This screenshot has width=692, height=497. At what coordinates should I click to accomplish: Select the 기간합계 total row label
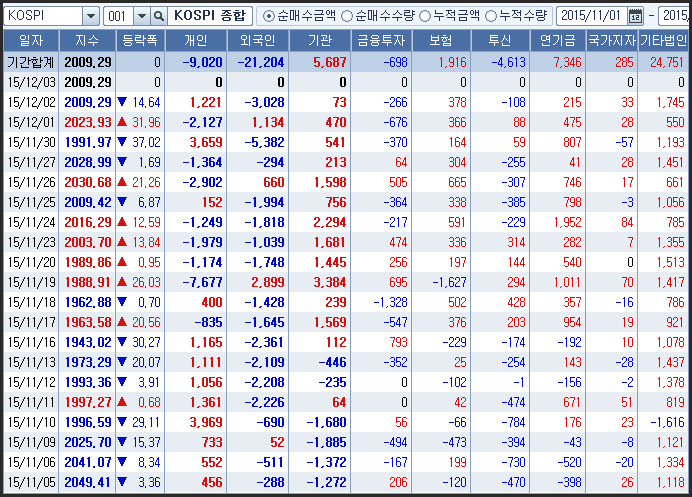point(31,62)
